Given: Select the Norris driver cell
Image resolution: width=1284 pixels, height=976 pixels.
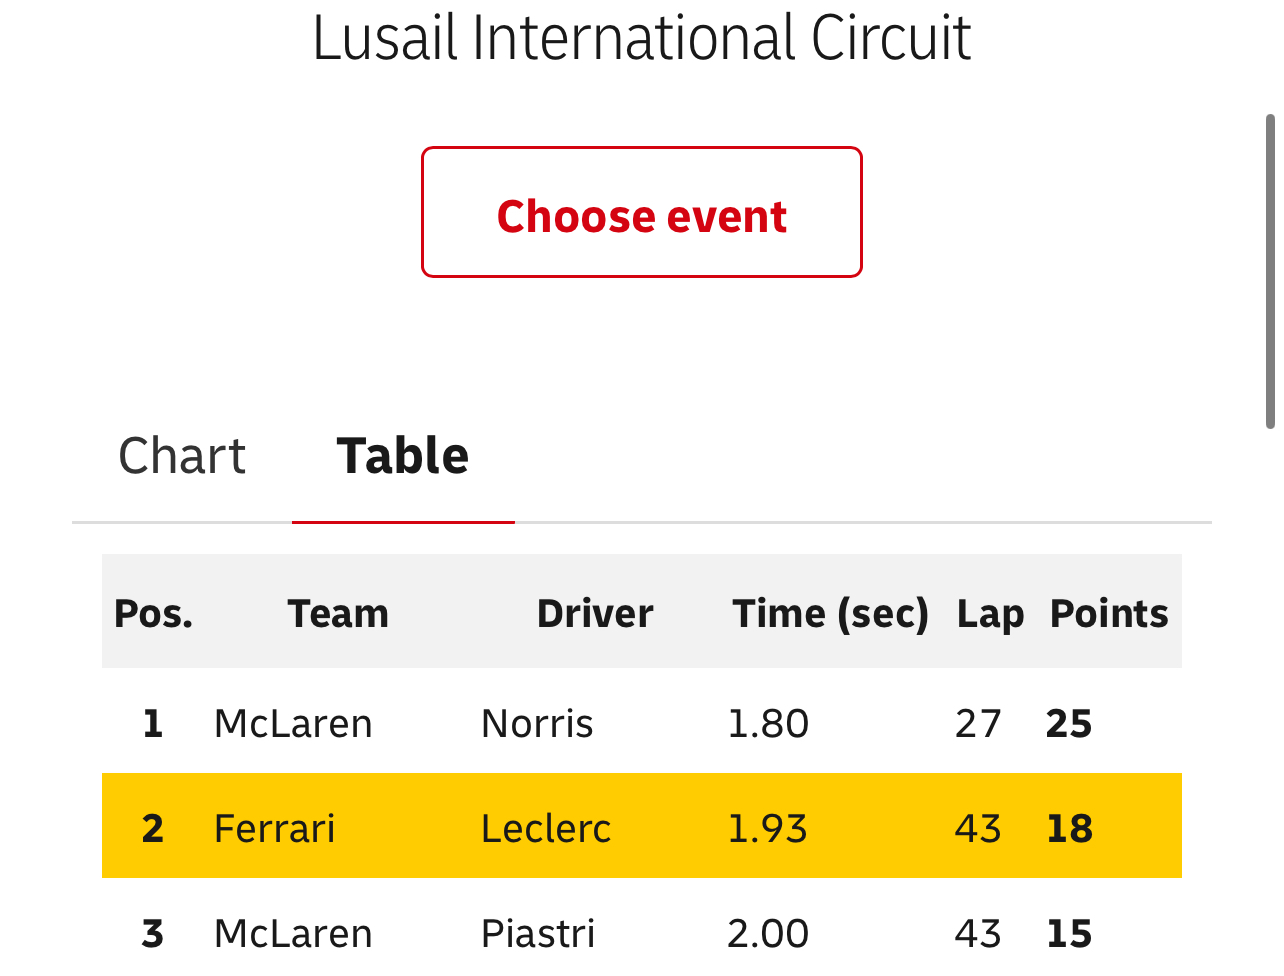Looking at the screenshot, I should pos(537,723).
